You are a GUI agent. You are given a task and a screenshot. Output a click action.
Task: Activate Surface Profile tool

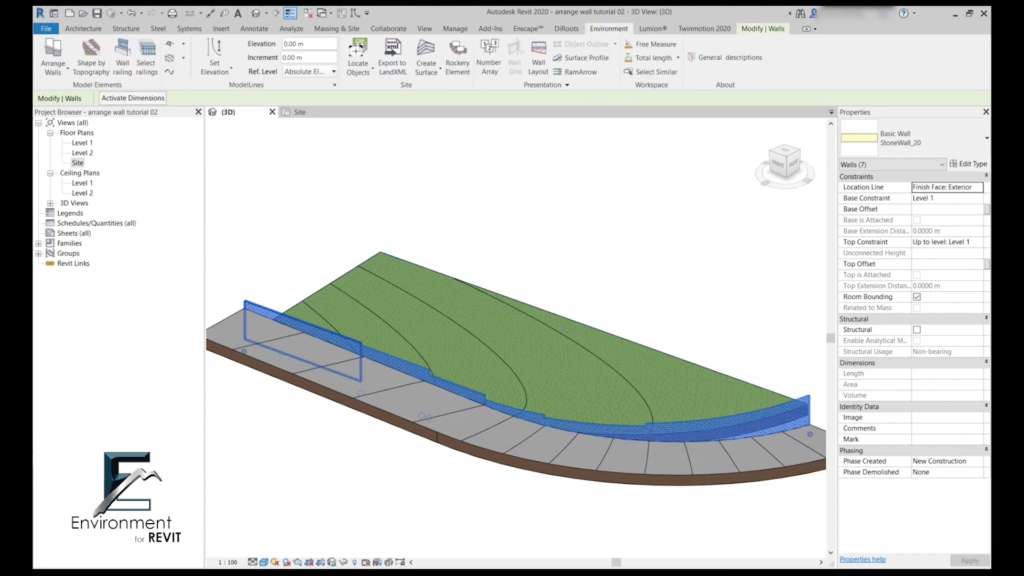click(x=581, y=57)
